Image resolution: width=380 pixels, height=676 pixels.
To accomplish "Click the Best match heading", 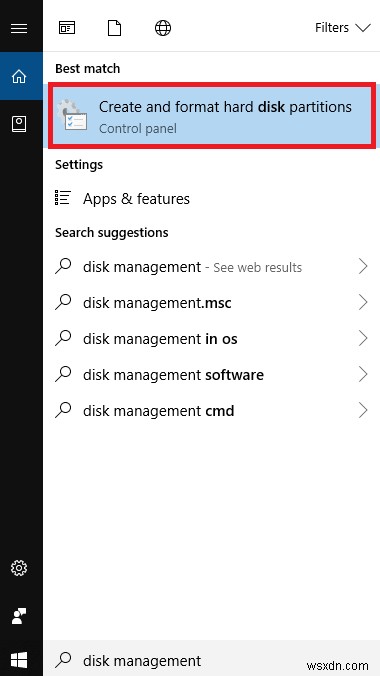I will pos(88,69).
